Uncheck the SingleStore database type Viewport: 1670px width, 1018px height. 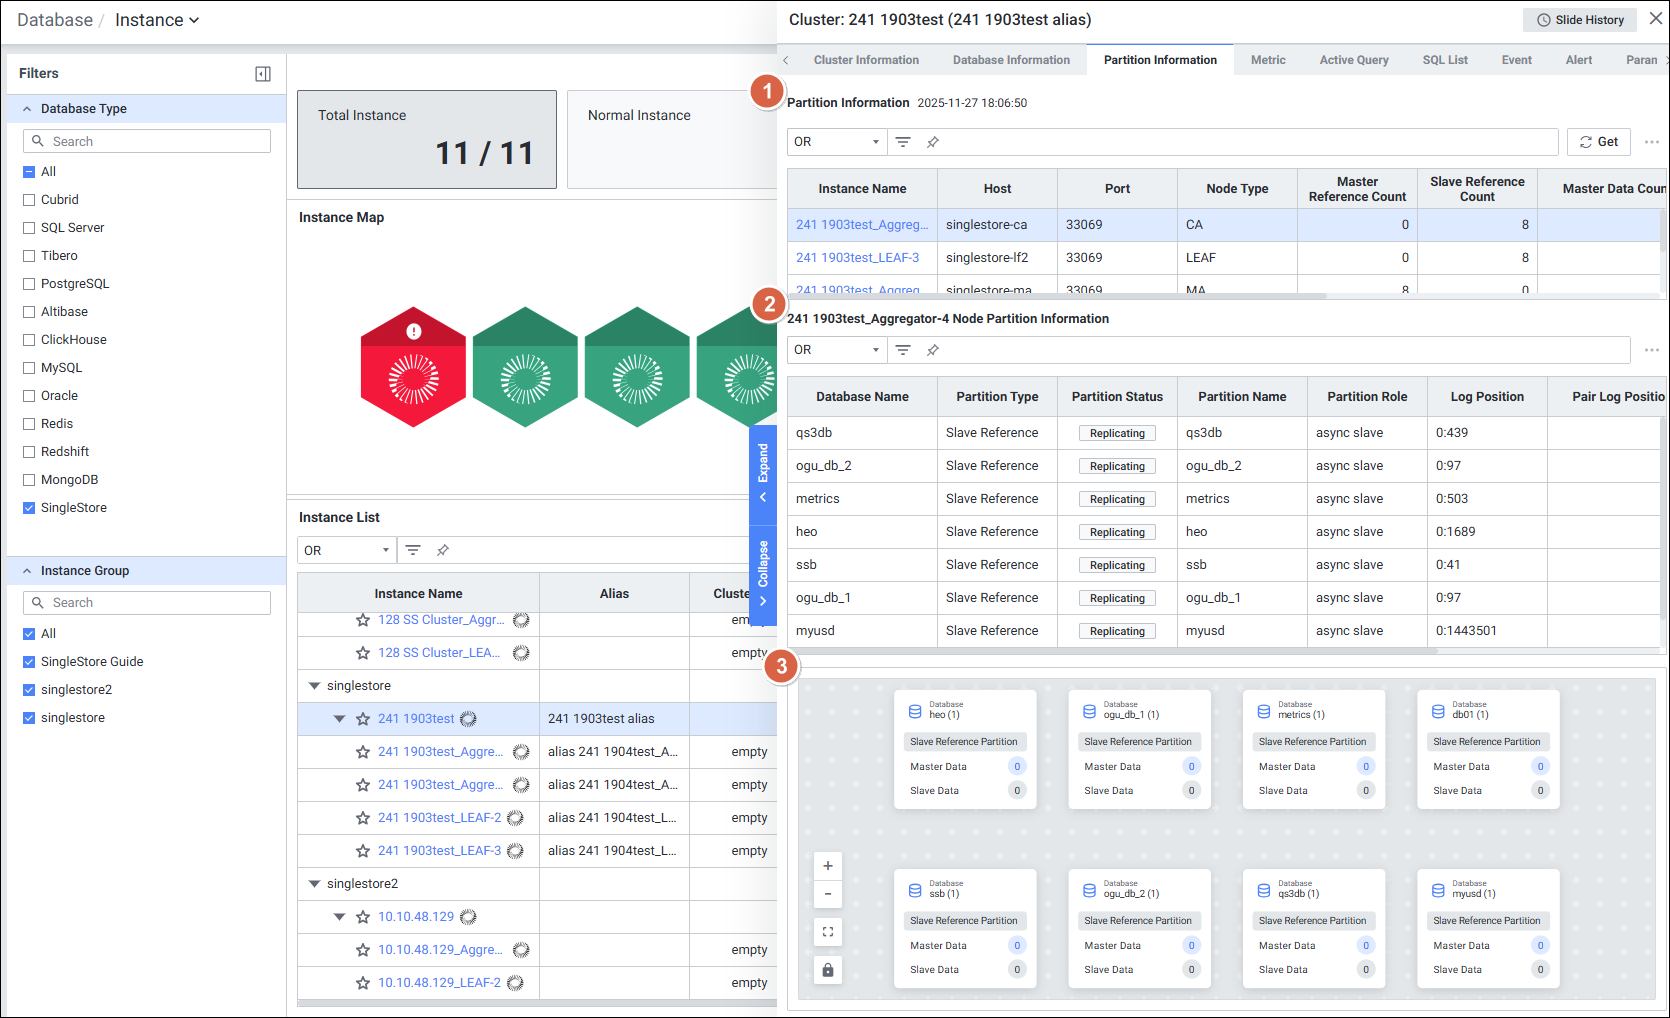click(x=29, y=508)
